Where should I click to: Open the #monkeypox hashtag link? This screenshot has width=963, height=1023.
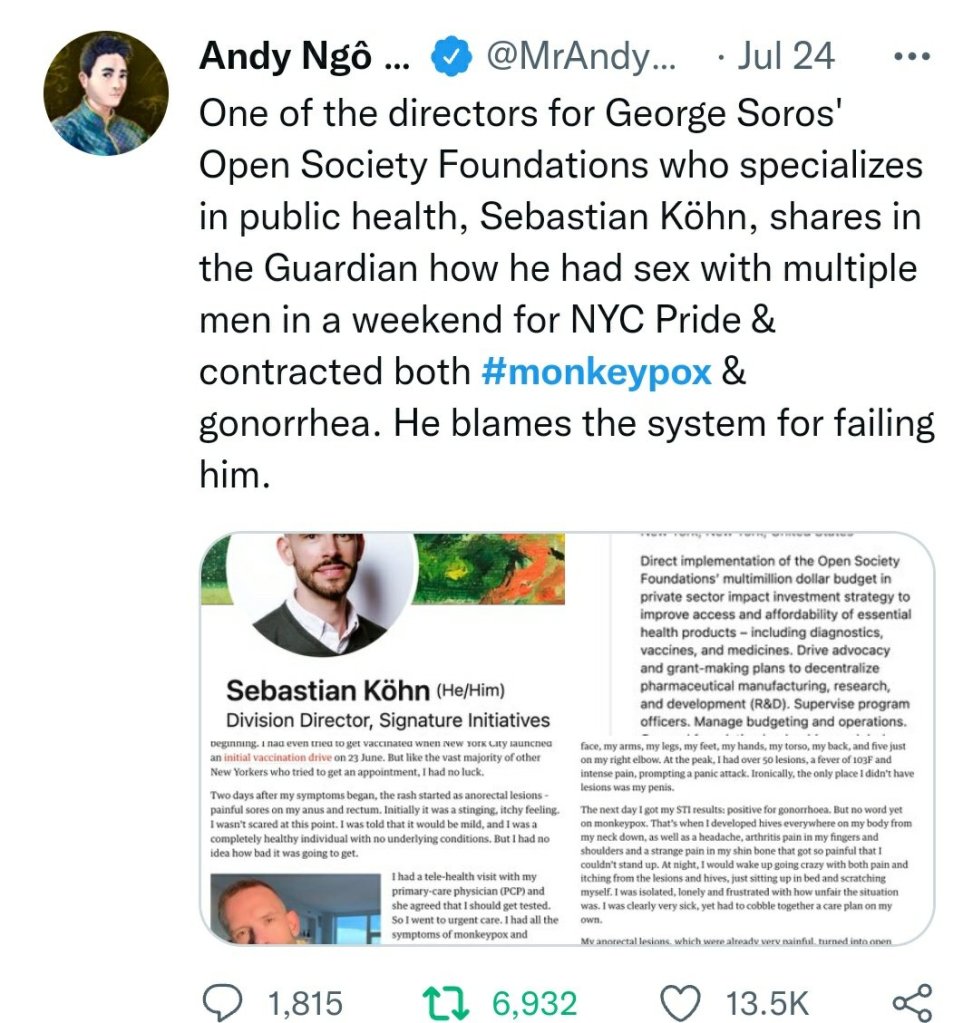(x=596, y=371)
